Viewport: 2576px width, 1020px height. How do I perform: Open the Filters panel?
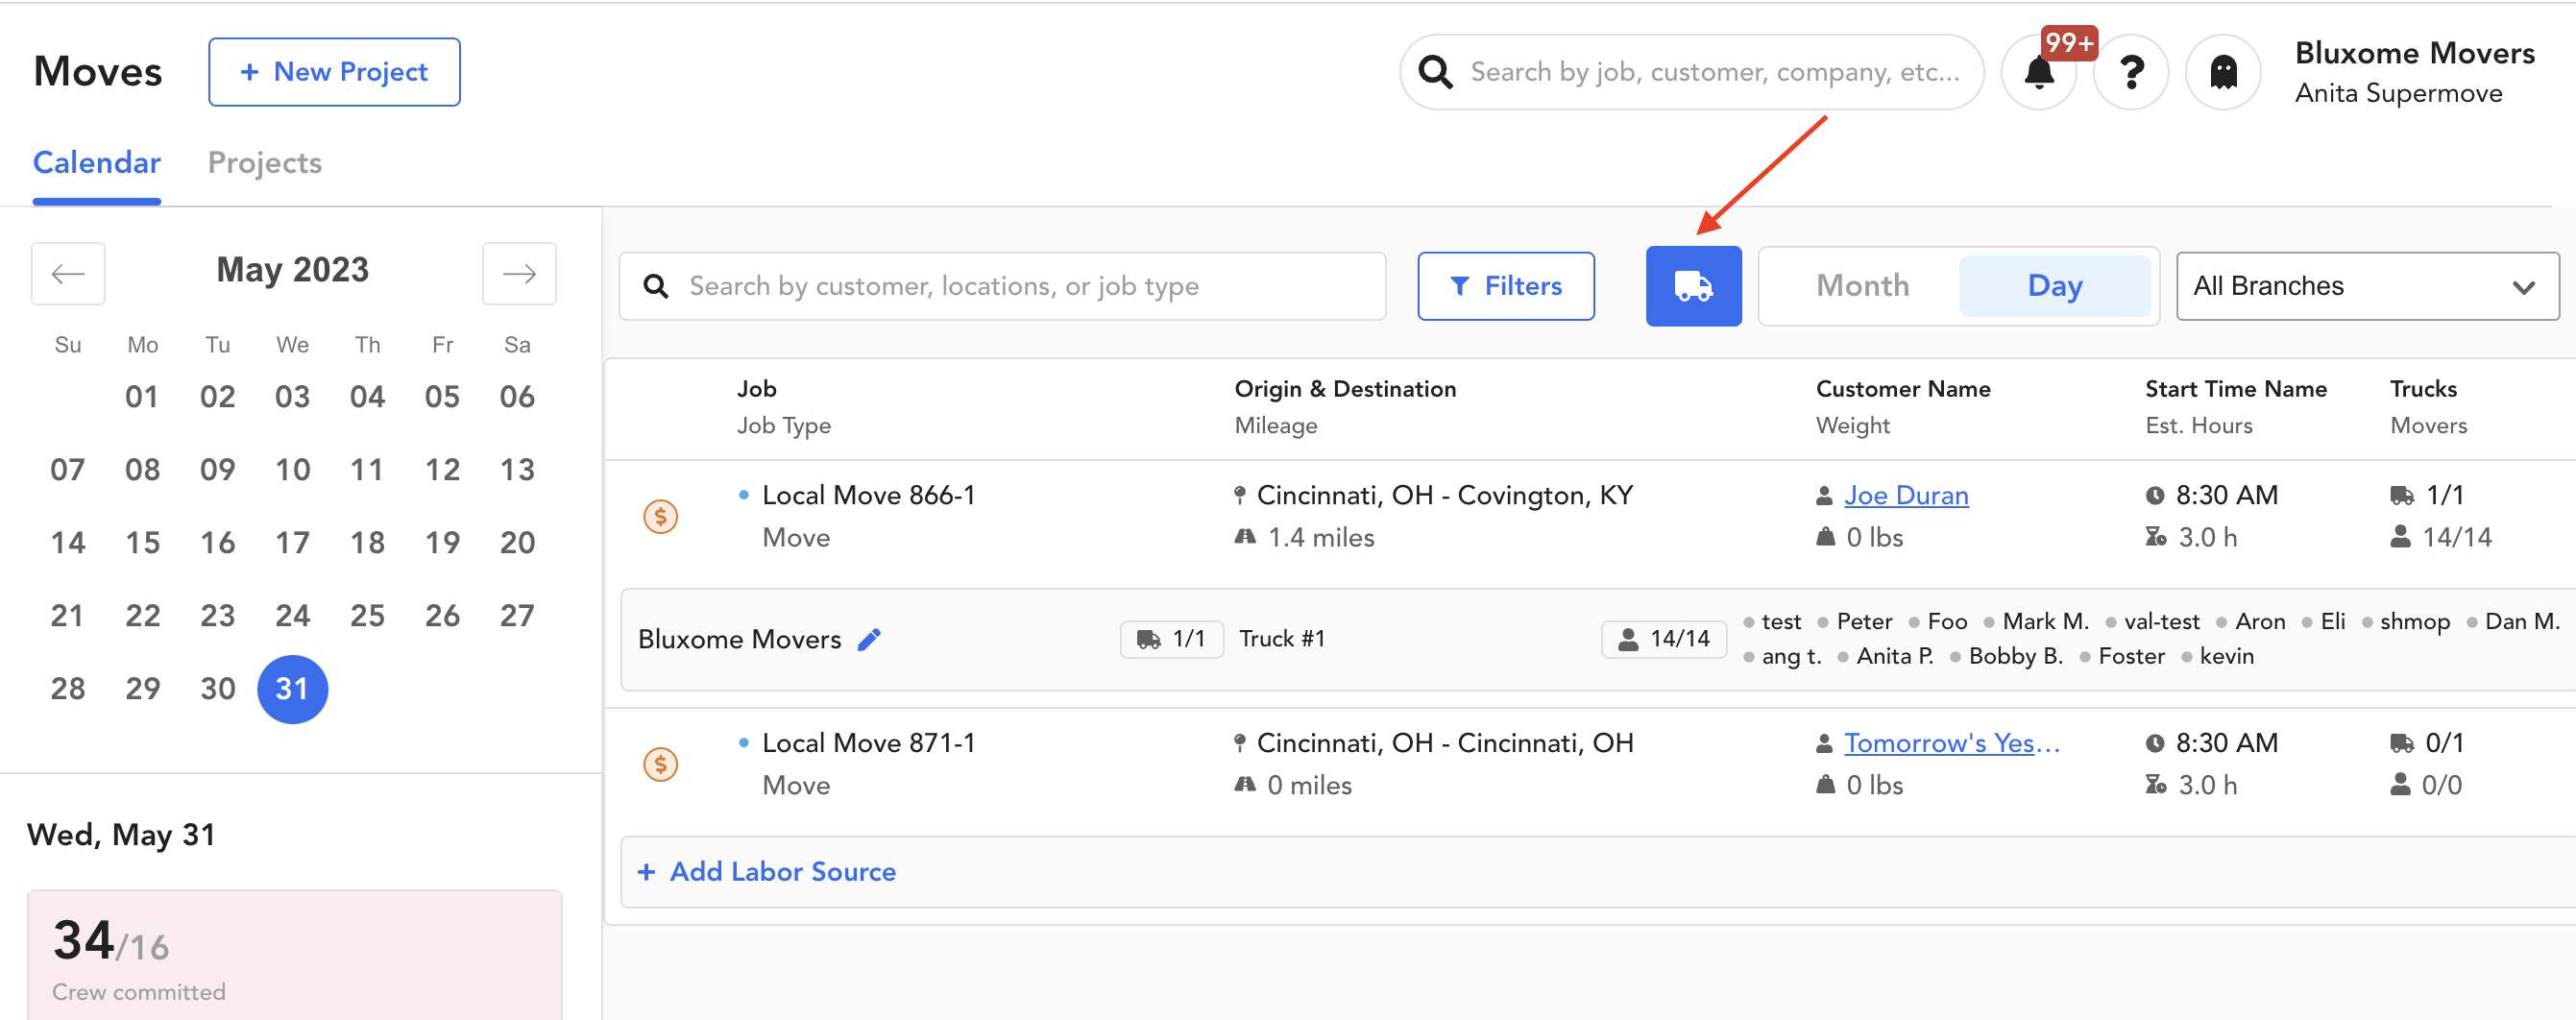point(1505,286)
